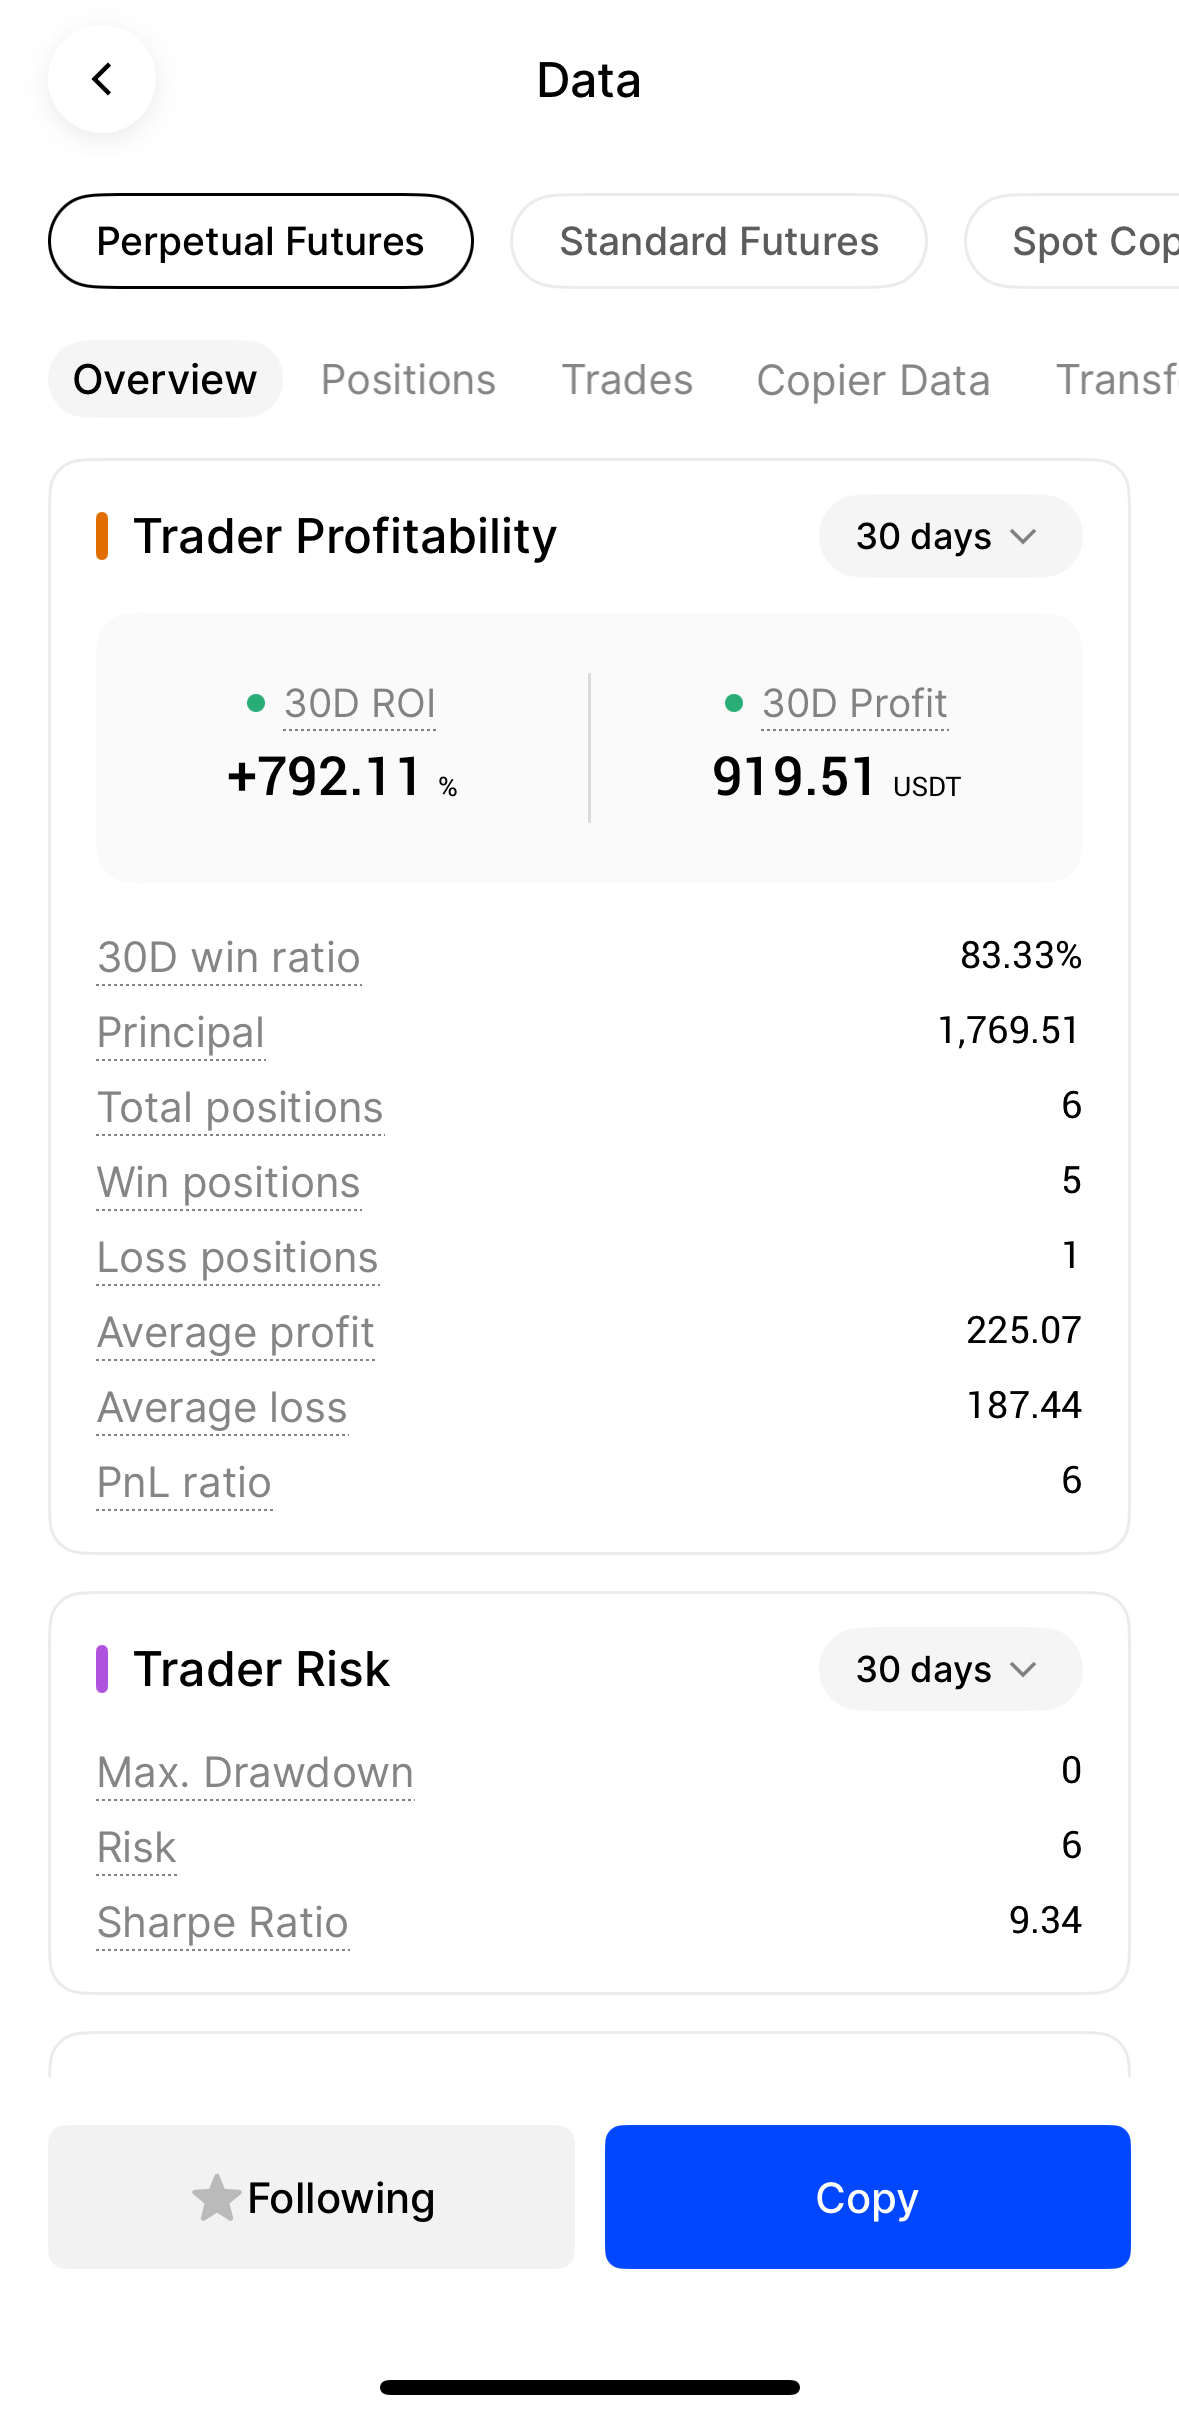Screen dimensions: 1179x2419
Task: Switch to the Positions tab
Action: [x=408, y=379]
